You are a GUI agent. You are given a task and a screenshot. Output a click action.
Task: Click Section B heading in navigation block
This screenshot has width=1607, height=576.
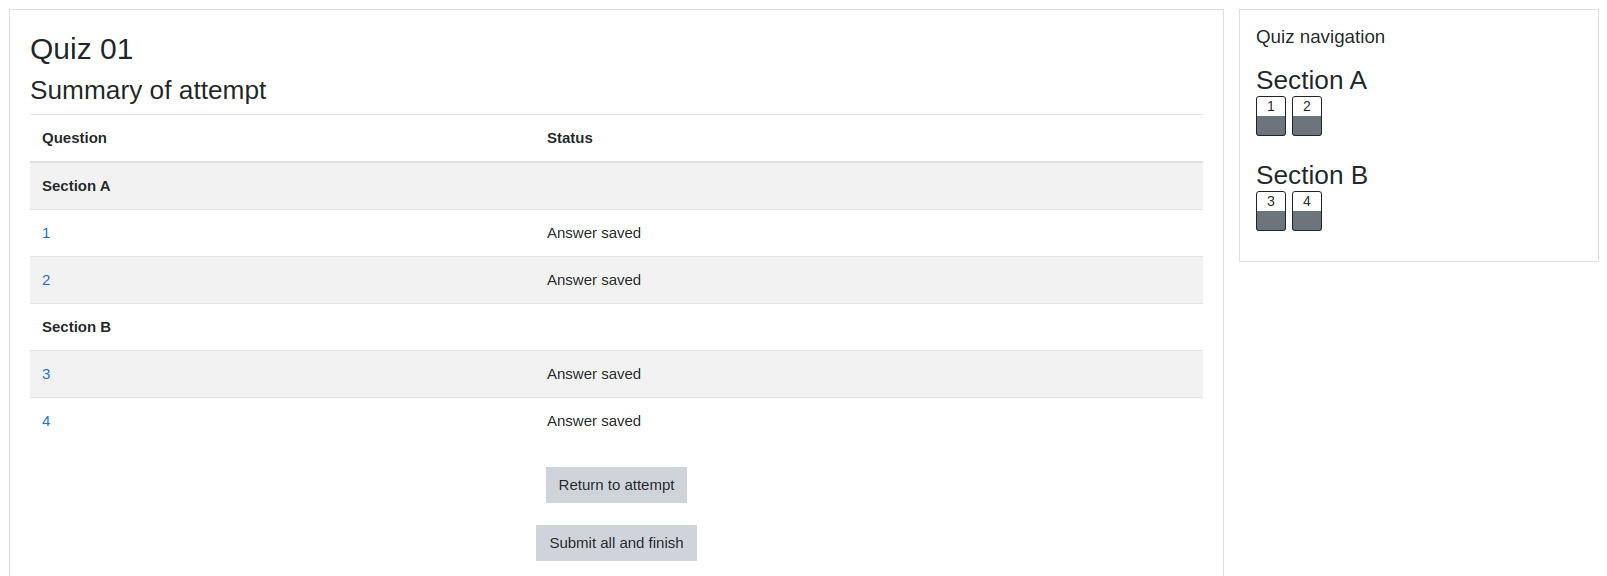[1311, 175]
